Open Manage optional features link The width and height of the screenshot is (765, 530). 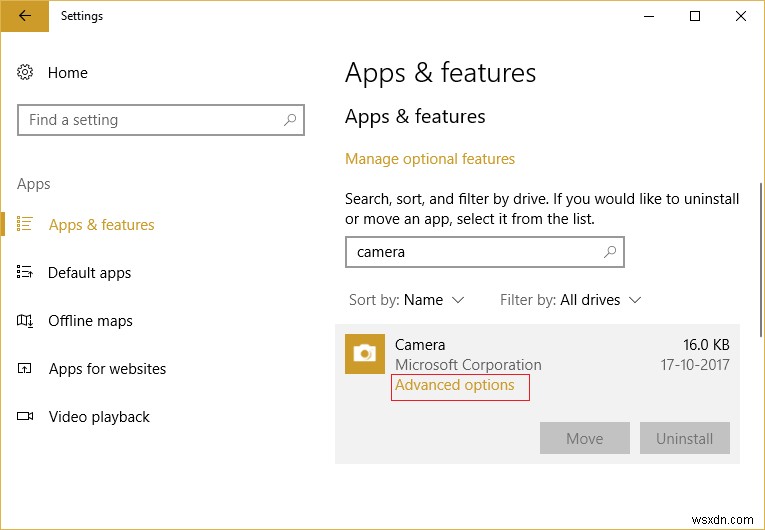[430, 159]
